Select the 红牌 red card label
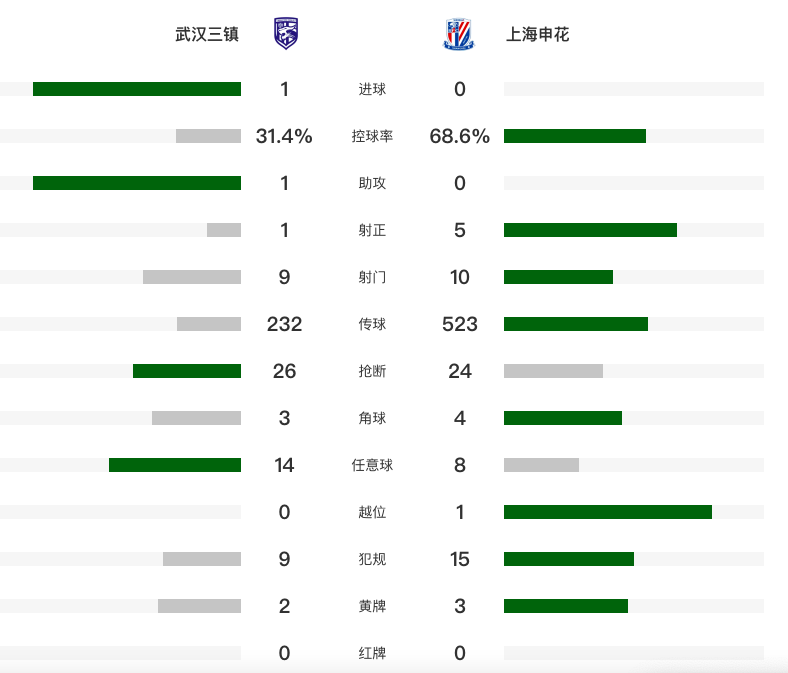This screenshot has height=673, width=788. 372,653
